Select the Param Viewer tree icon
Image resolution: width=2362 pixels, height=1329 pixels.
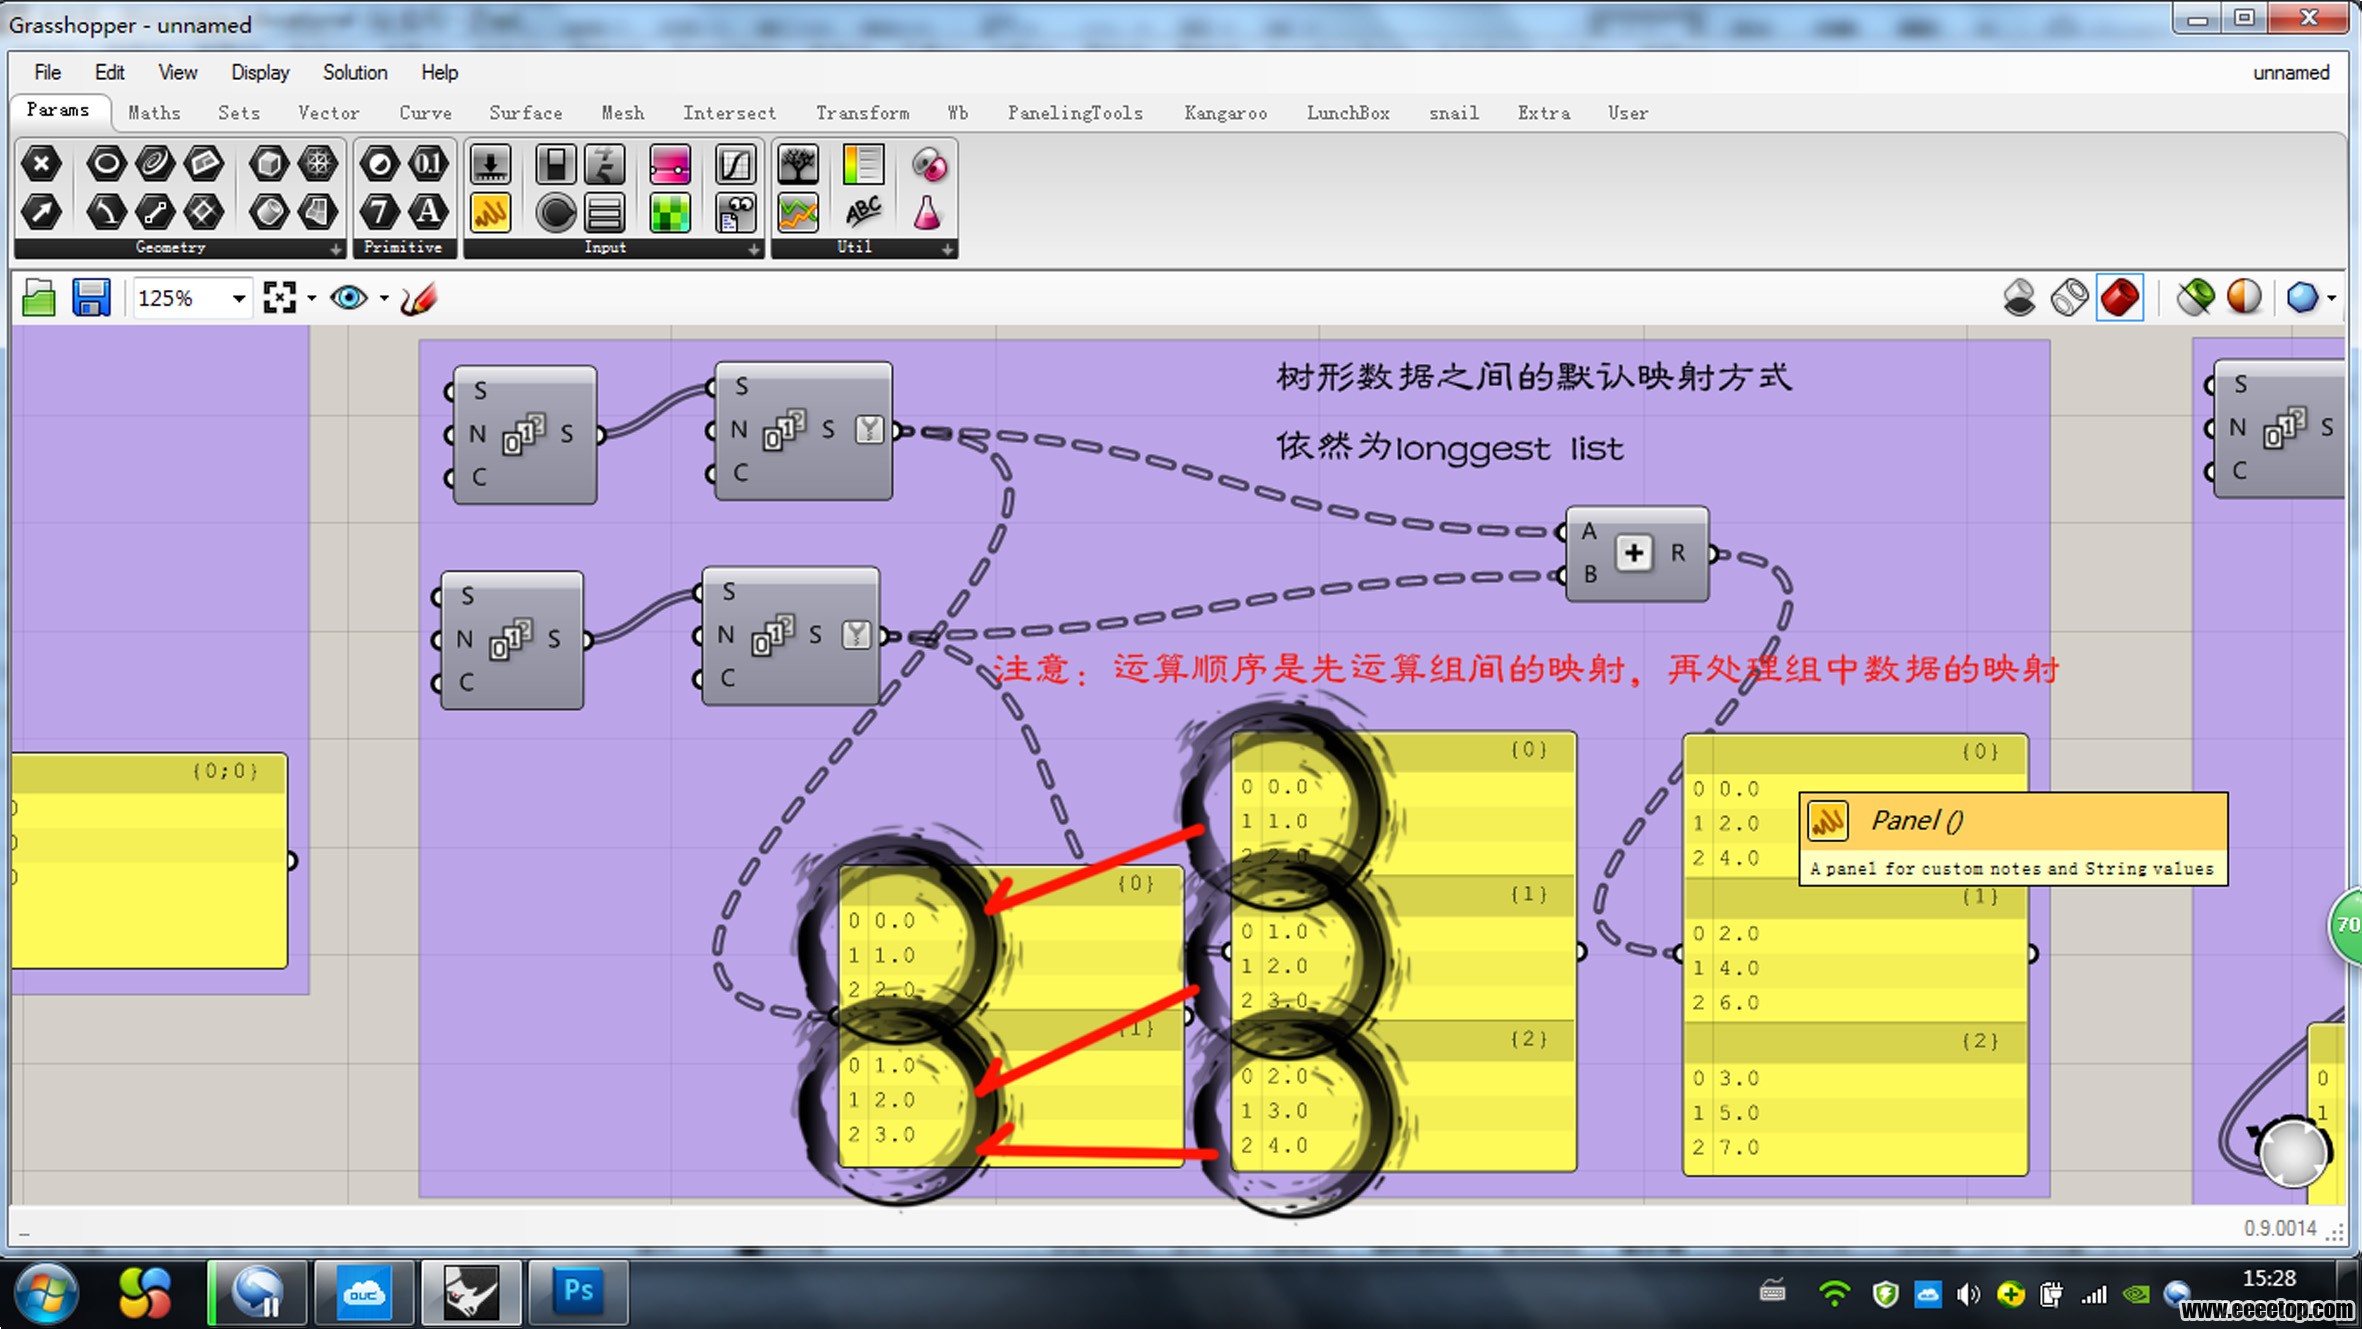pyautogui.click(x=798, y=164)
